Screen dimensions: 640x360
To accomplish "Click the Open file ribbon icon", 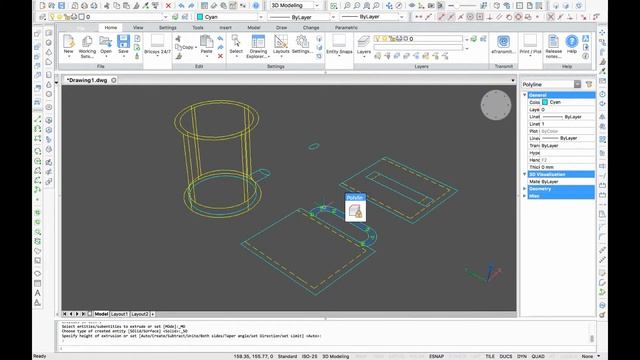I will (106, 44).
